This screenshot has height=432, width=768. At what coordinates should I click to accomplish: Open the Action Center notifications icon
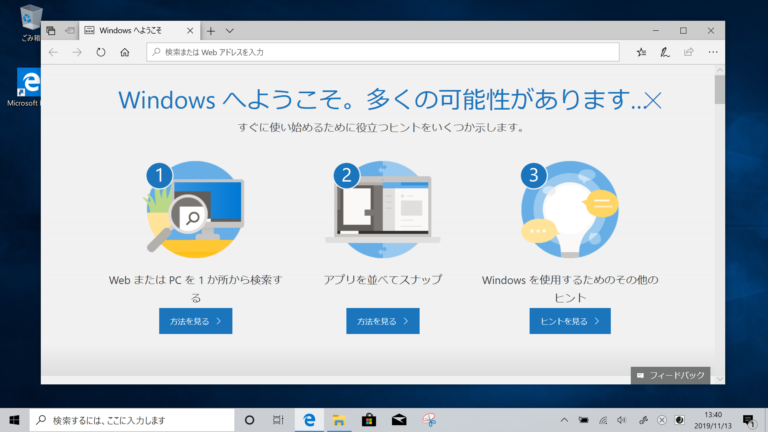pos(749,420)
